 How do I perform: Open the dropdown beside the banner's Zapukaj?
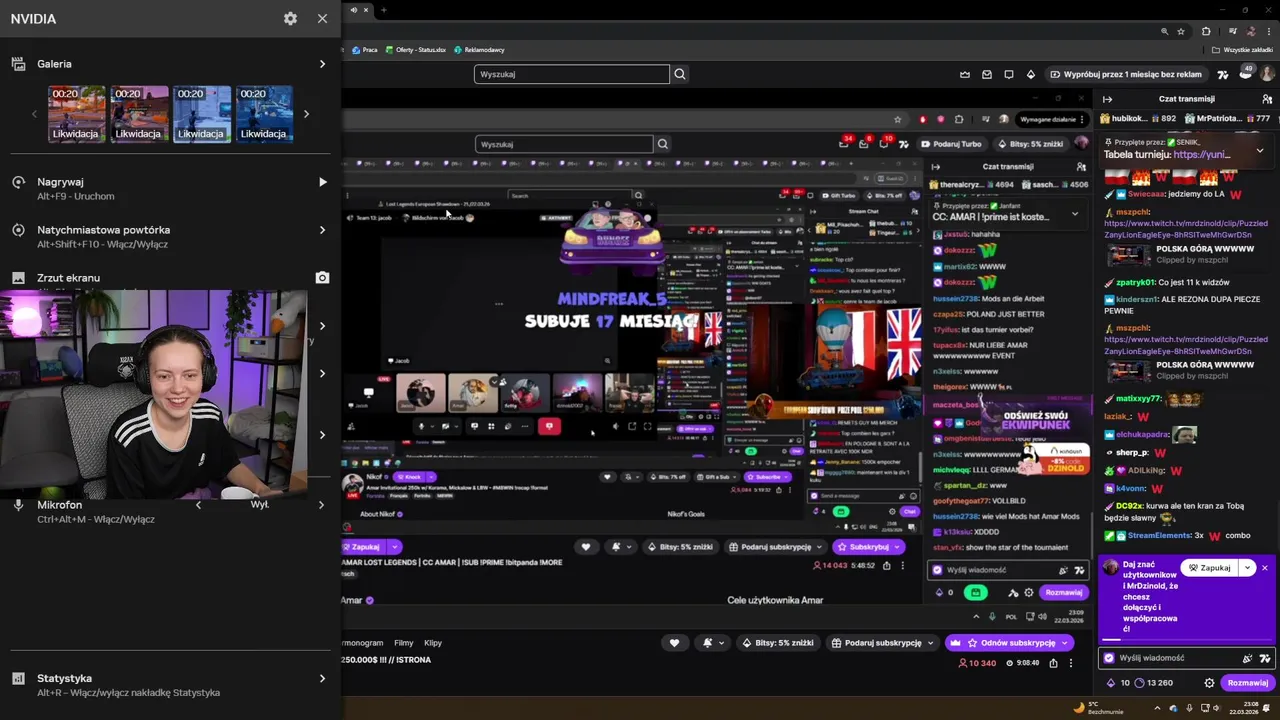(1247, 568)
